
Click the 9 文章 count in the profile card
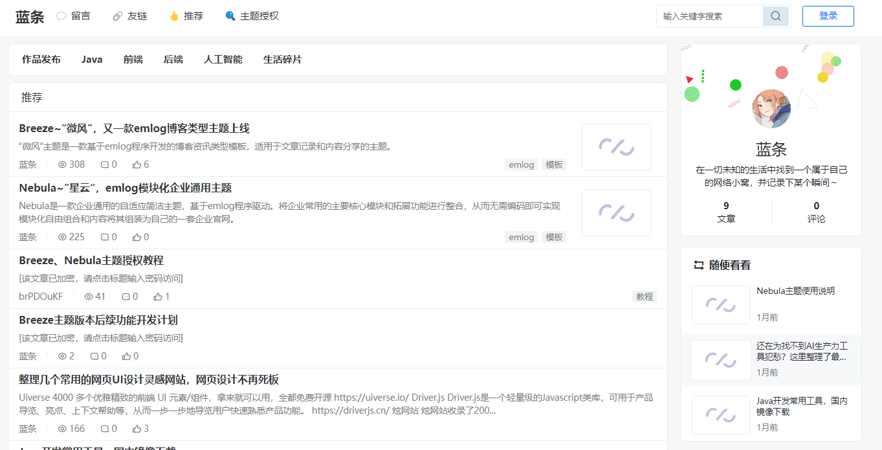(x=726, y=212)
